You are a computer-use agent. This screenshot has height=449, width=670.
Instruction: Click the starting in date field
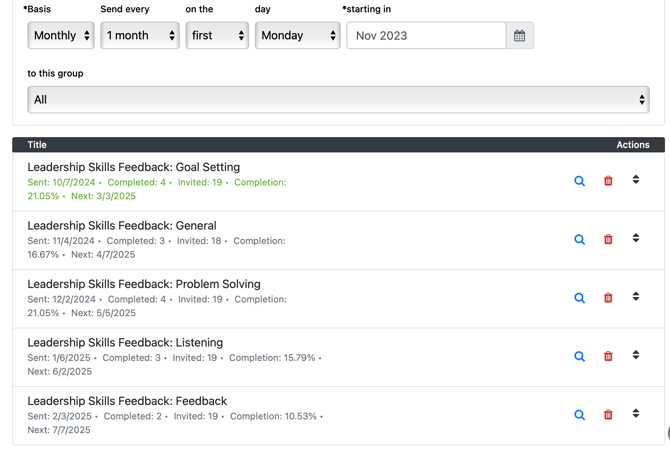point(426,36)
